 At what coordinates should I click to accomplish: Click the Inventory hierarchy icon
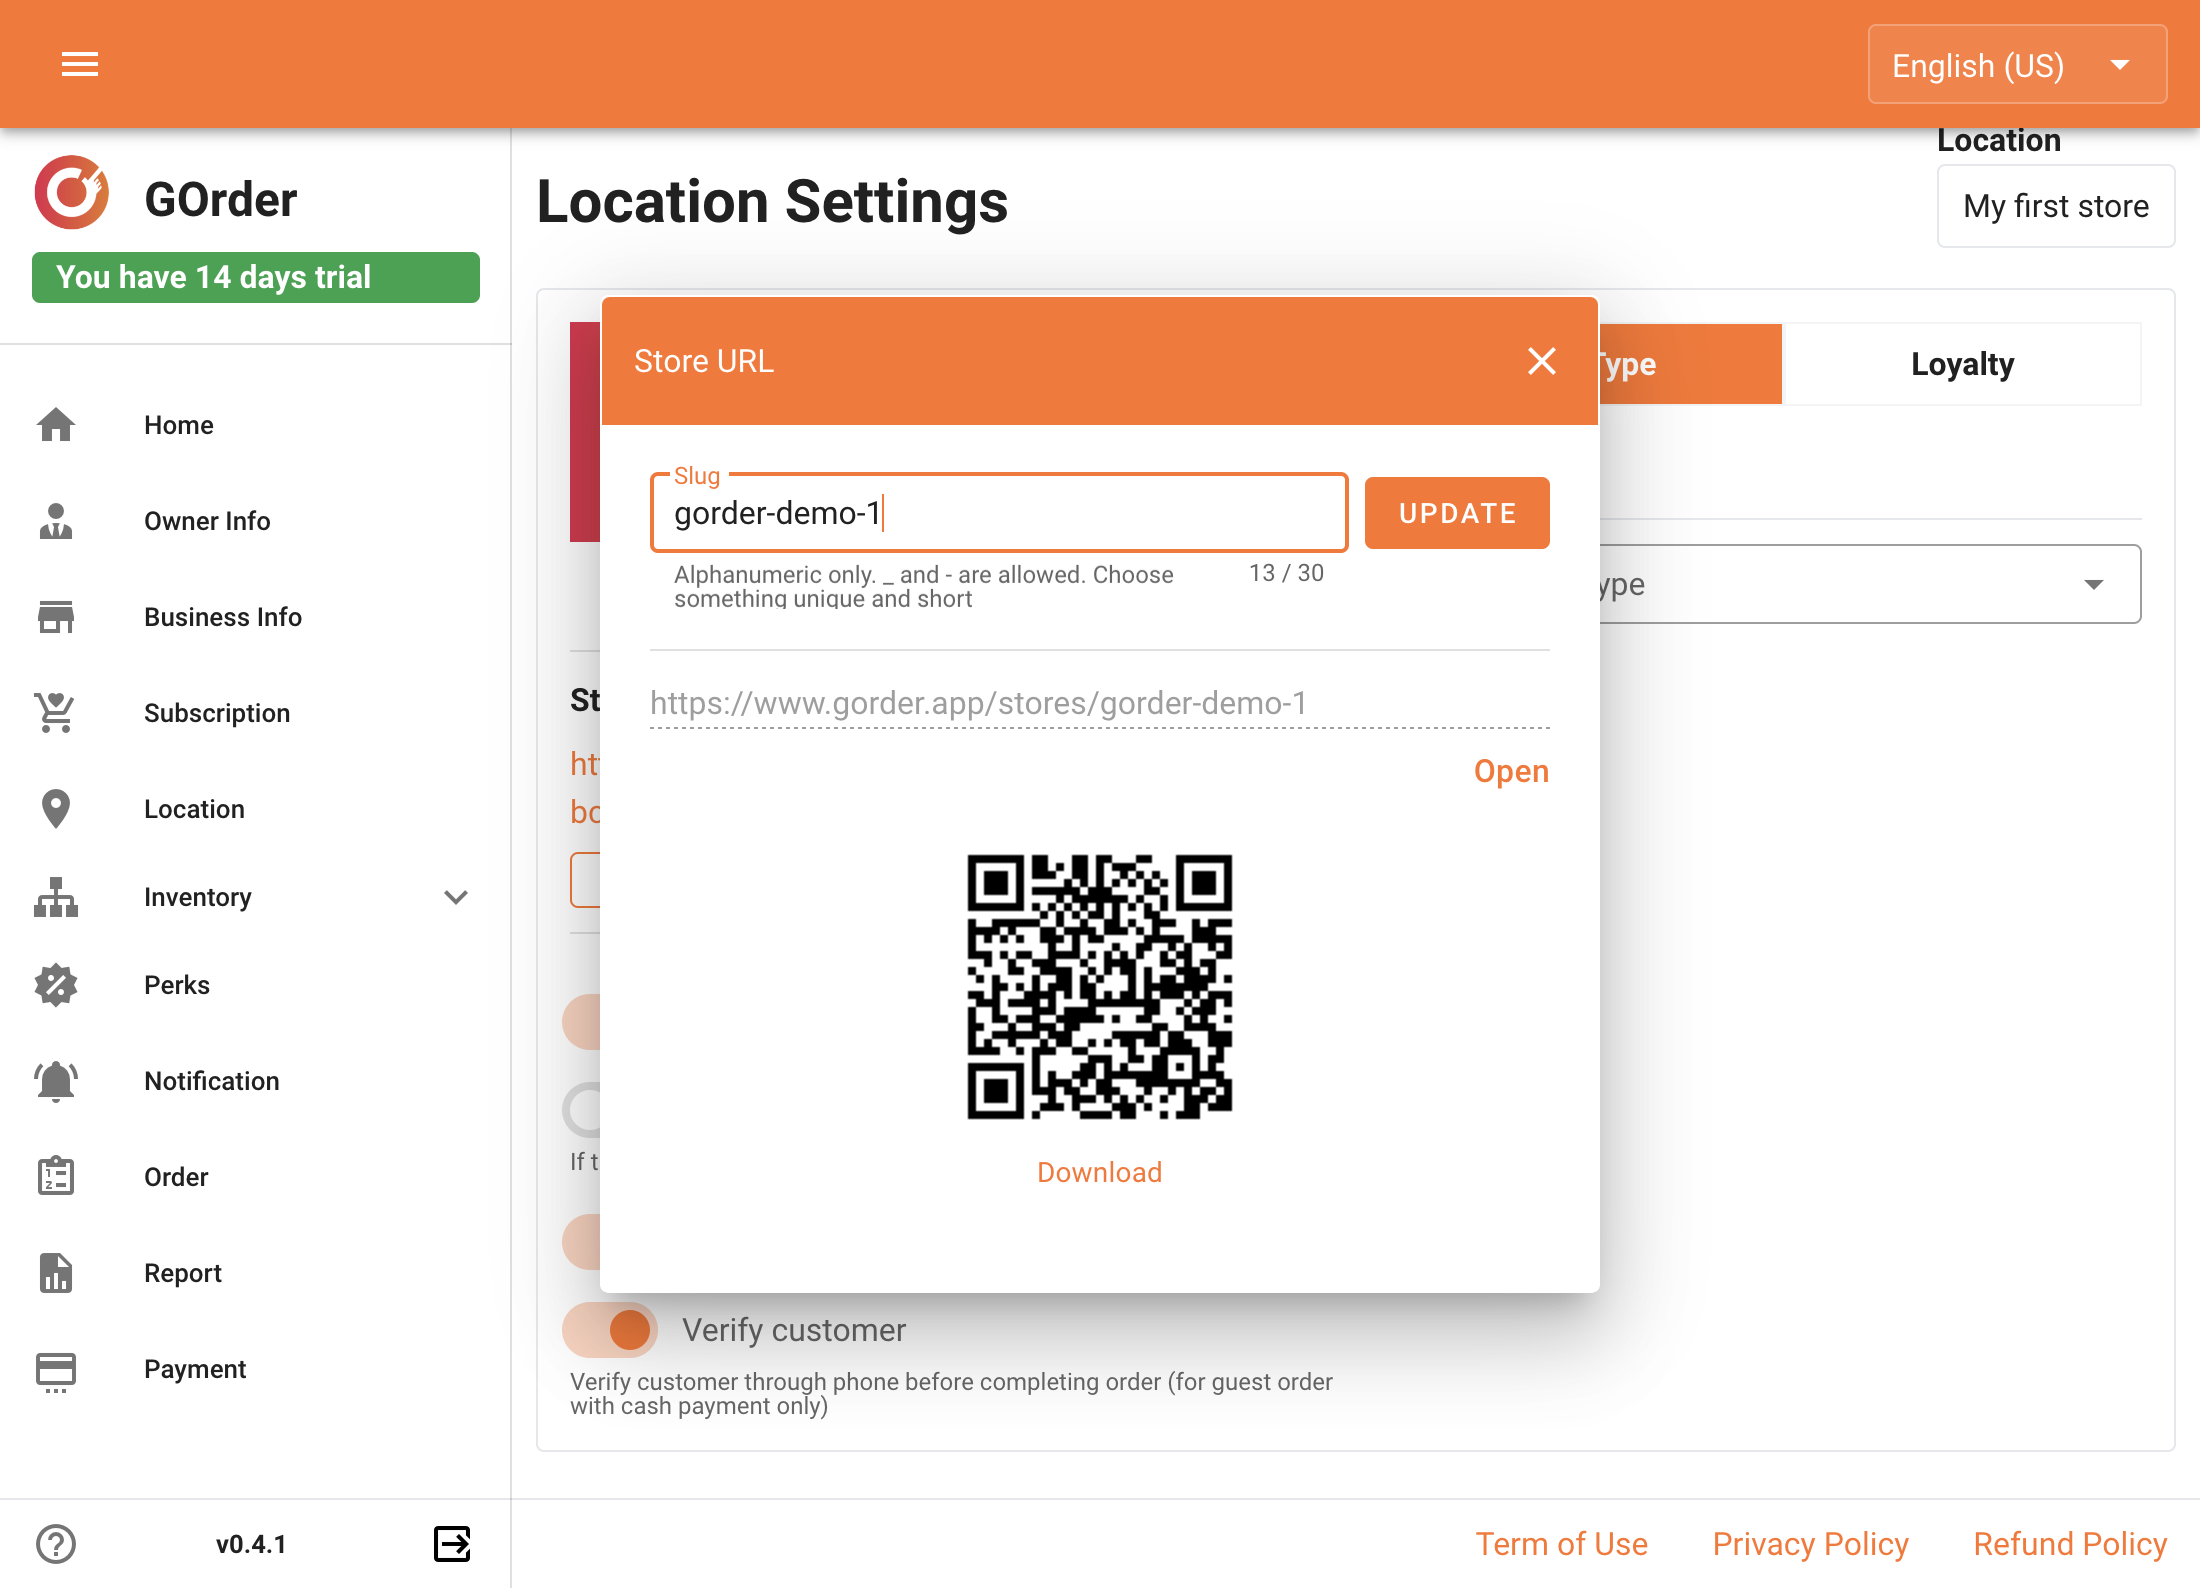pyautogui.click(x=56, y=897)
